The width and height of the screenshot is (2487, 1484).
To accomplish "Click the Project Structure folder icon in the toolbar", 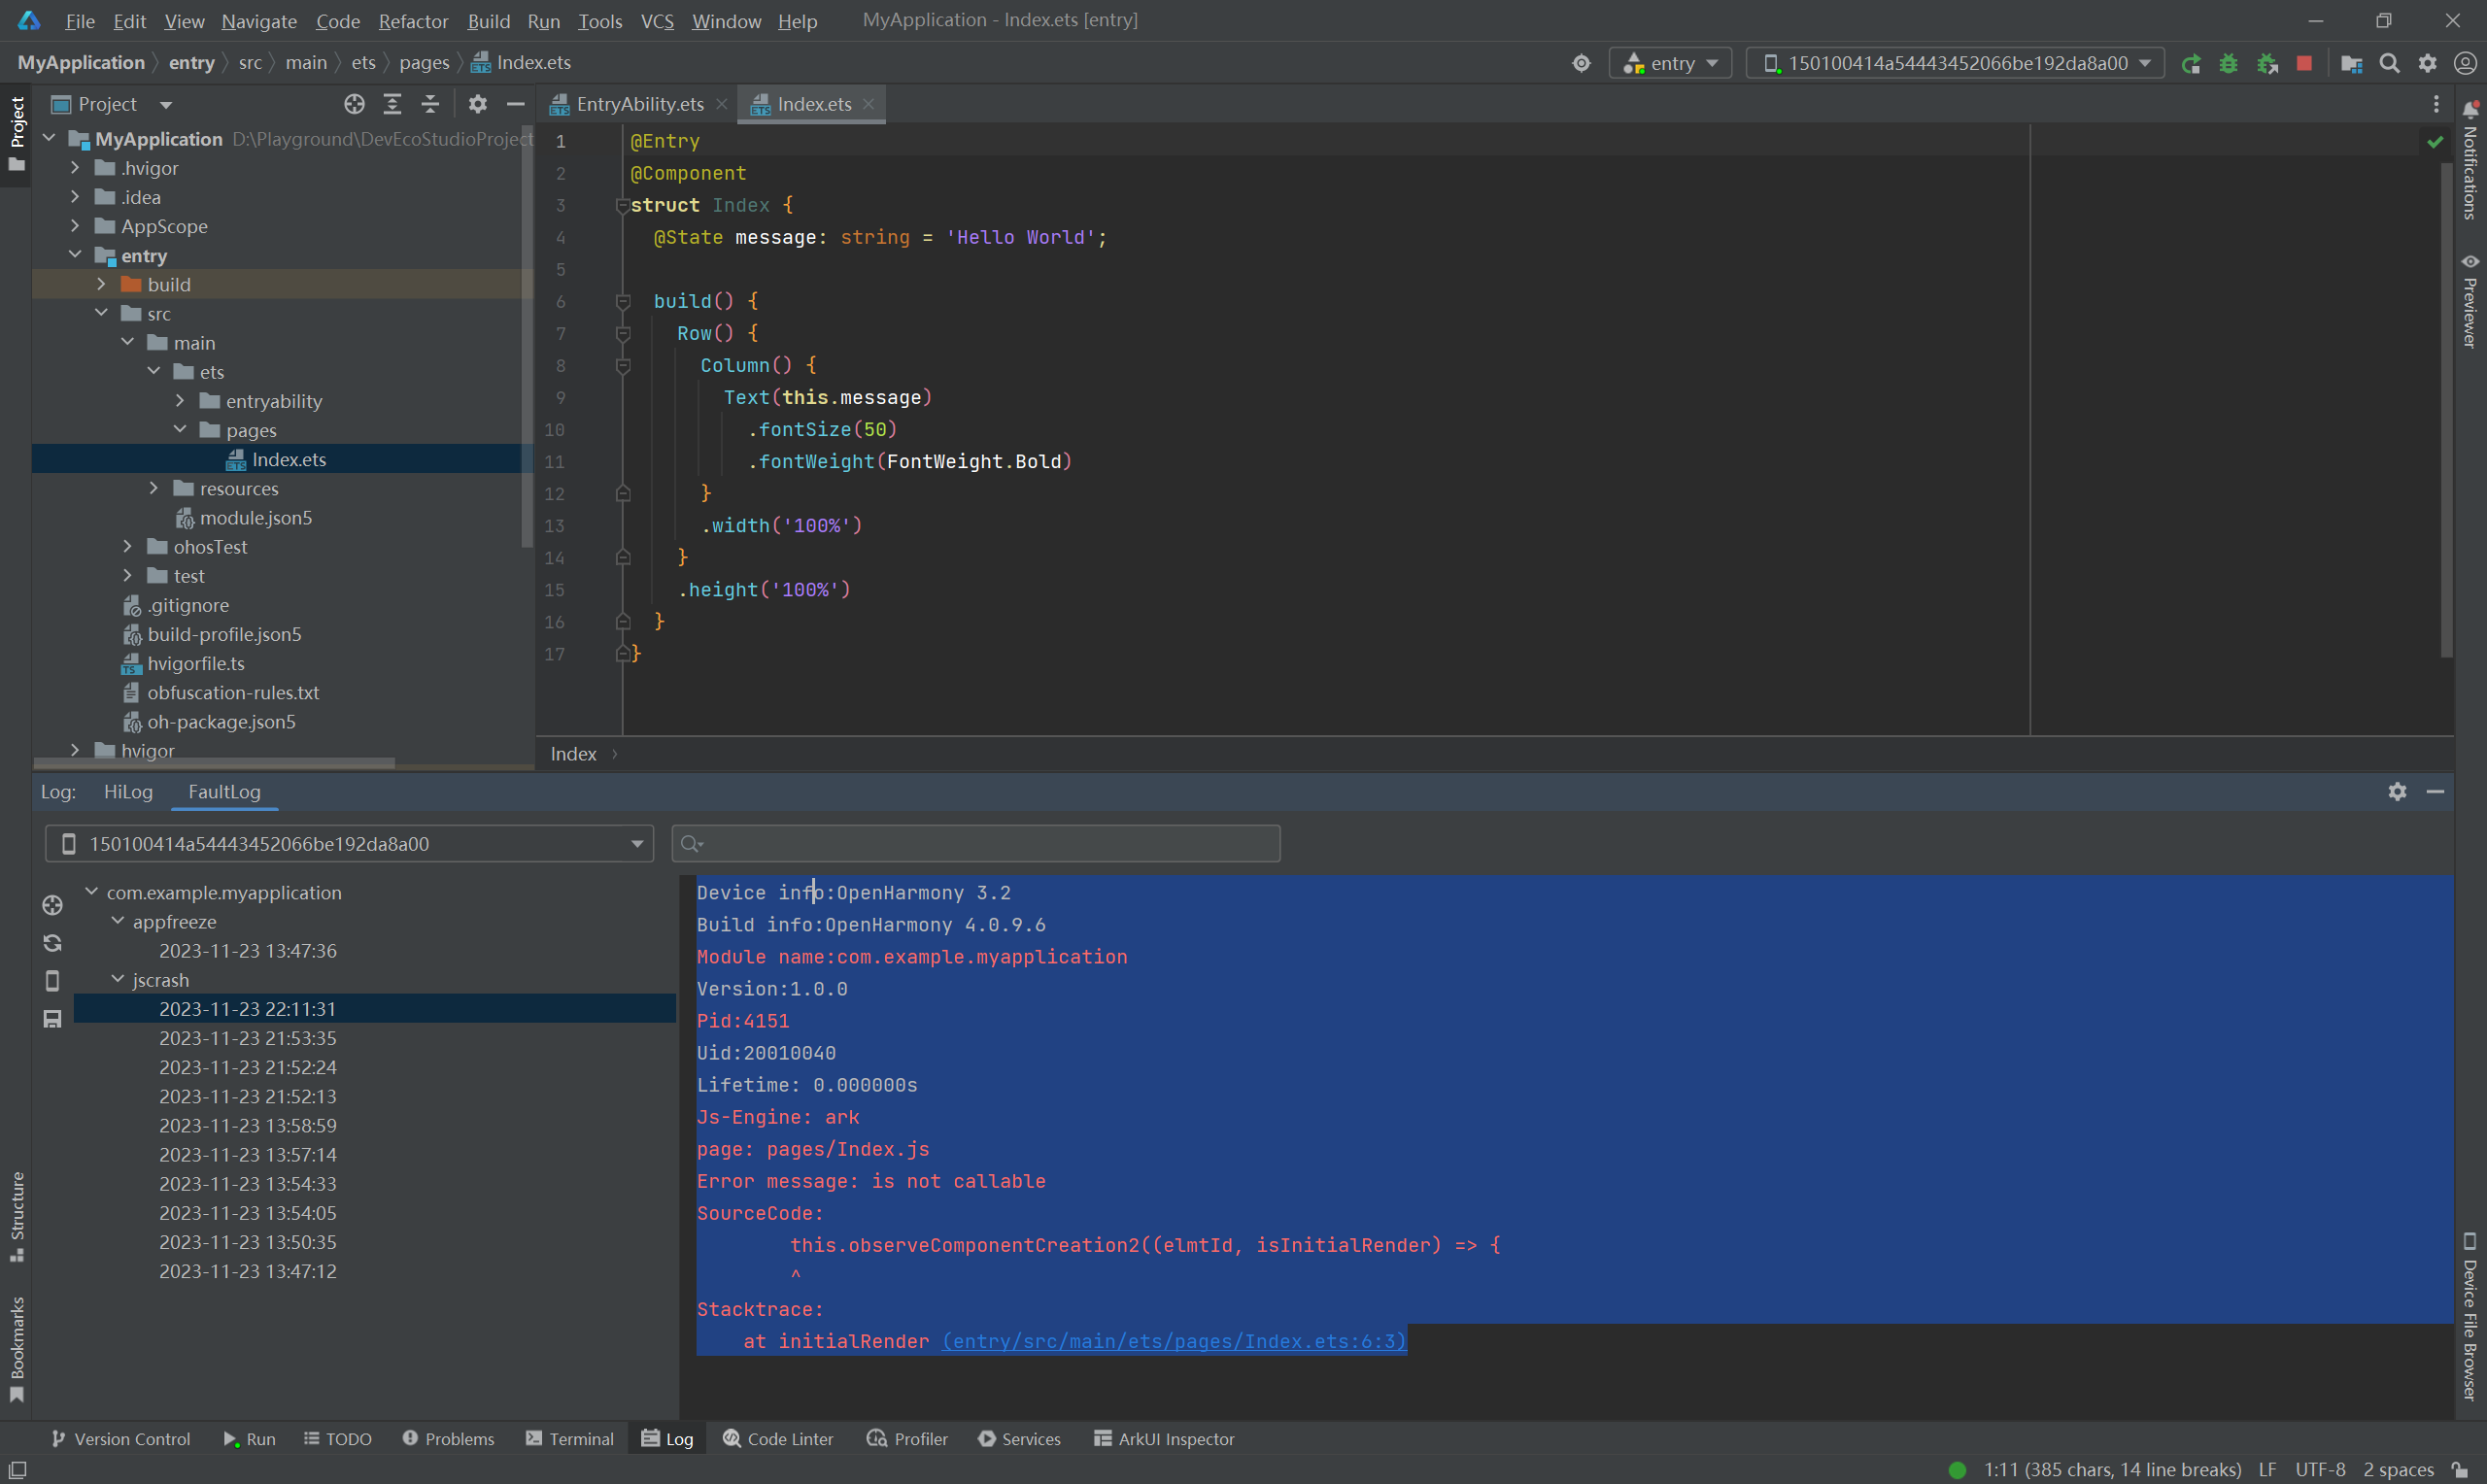I will pyautogui.click(x=2351, y=63).
